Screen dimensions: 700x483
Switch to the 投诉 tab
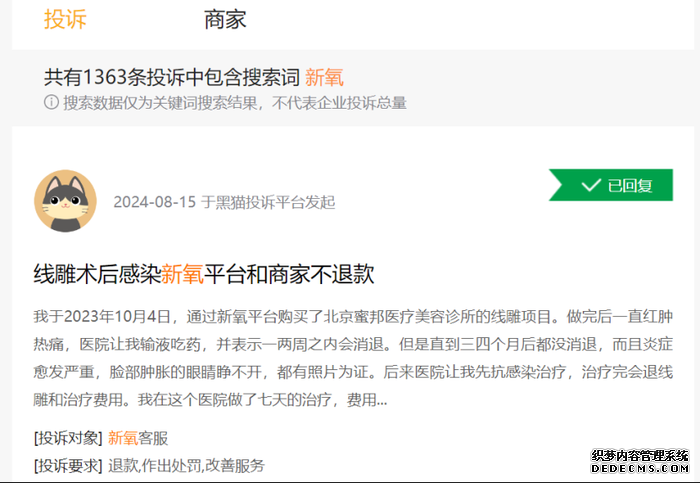click(x=65, y=19)
